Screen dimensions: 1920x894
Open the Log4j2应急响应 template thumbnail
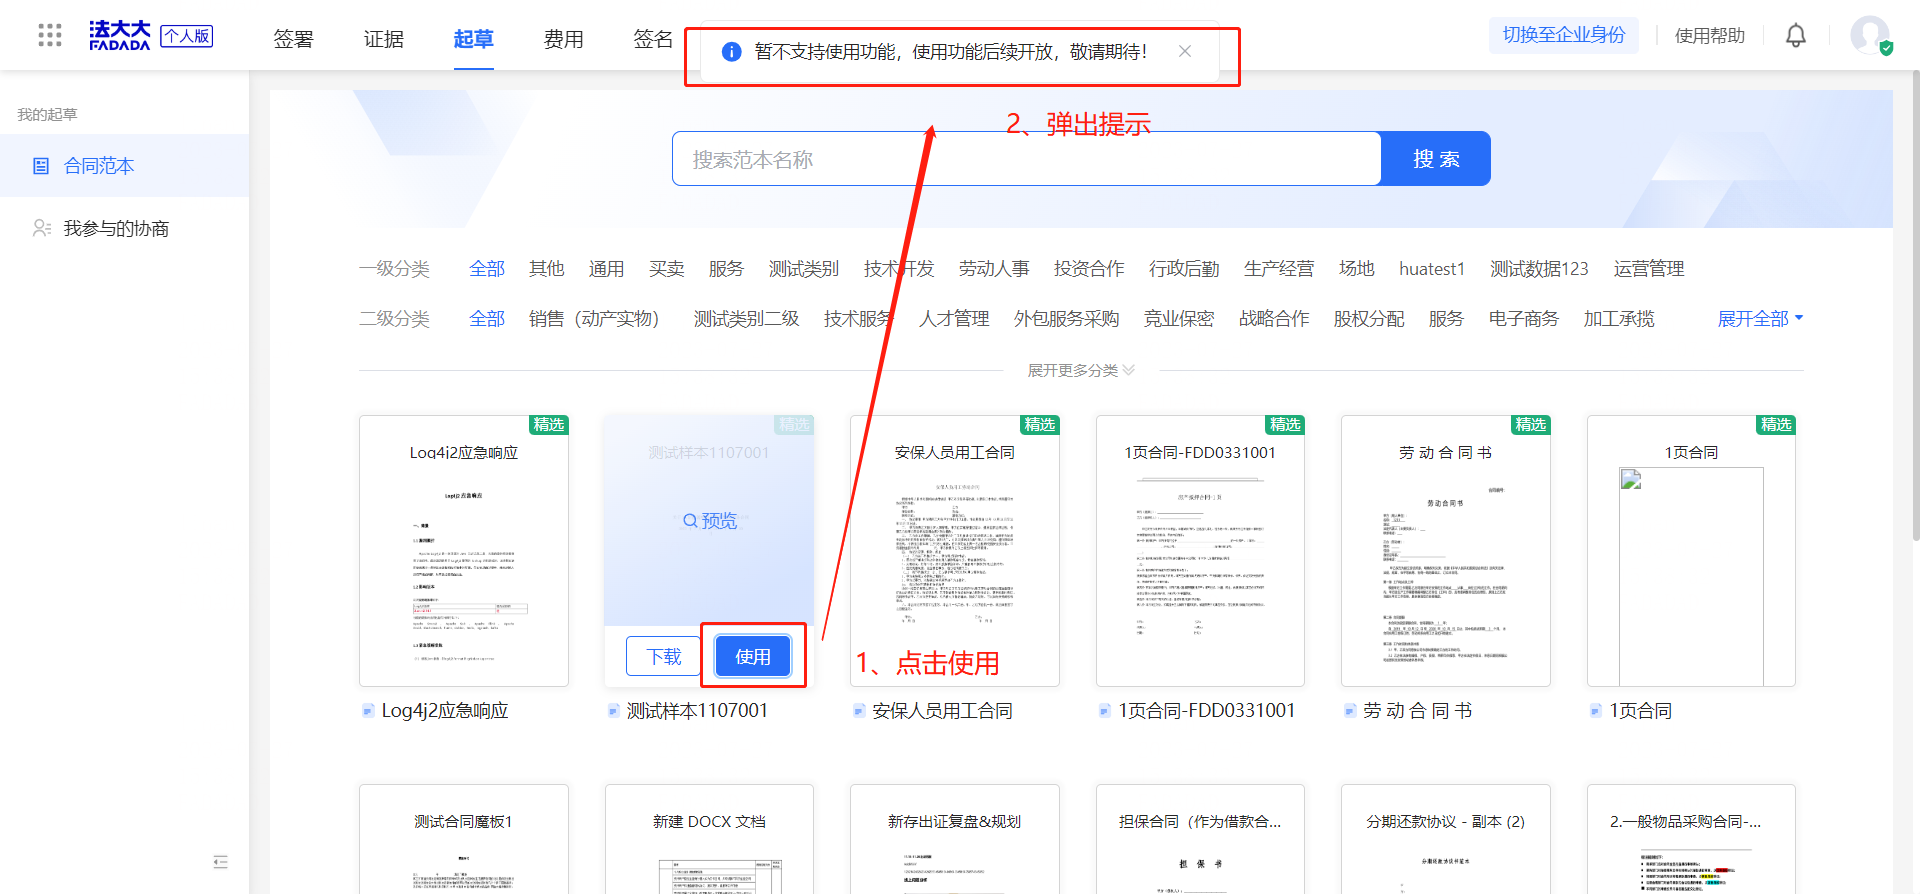tap(464, 551)
